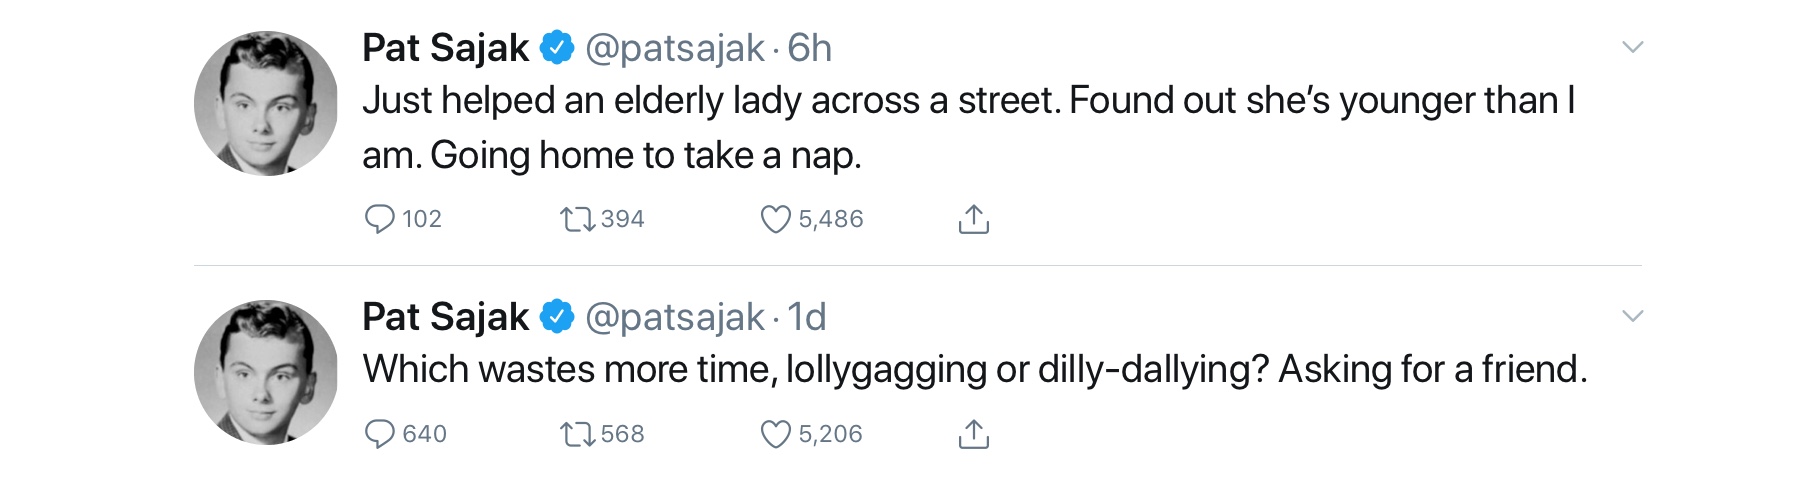Click @patsajak handle in the second tweet

point(674,317)
